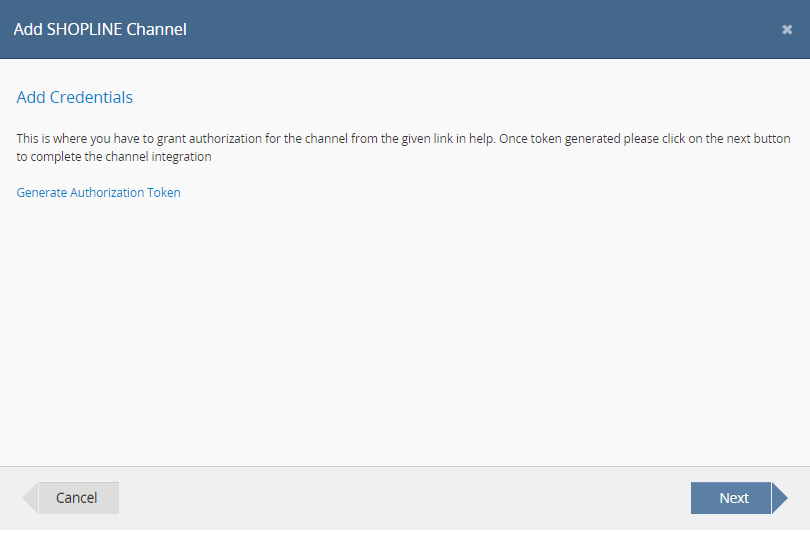This screenshot has width=810, height=534.
Task: Click the Next button
Action: (739, 498)
